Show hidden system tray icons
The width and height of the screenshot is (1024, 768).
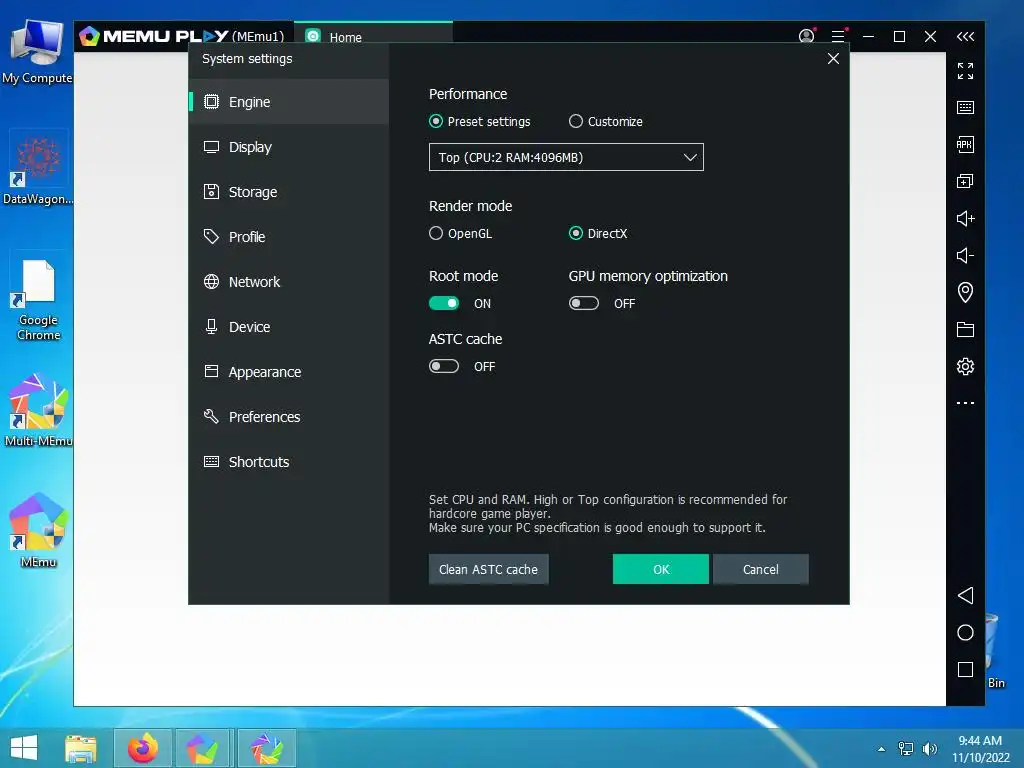(x=882, y=749)
